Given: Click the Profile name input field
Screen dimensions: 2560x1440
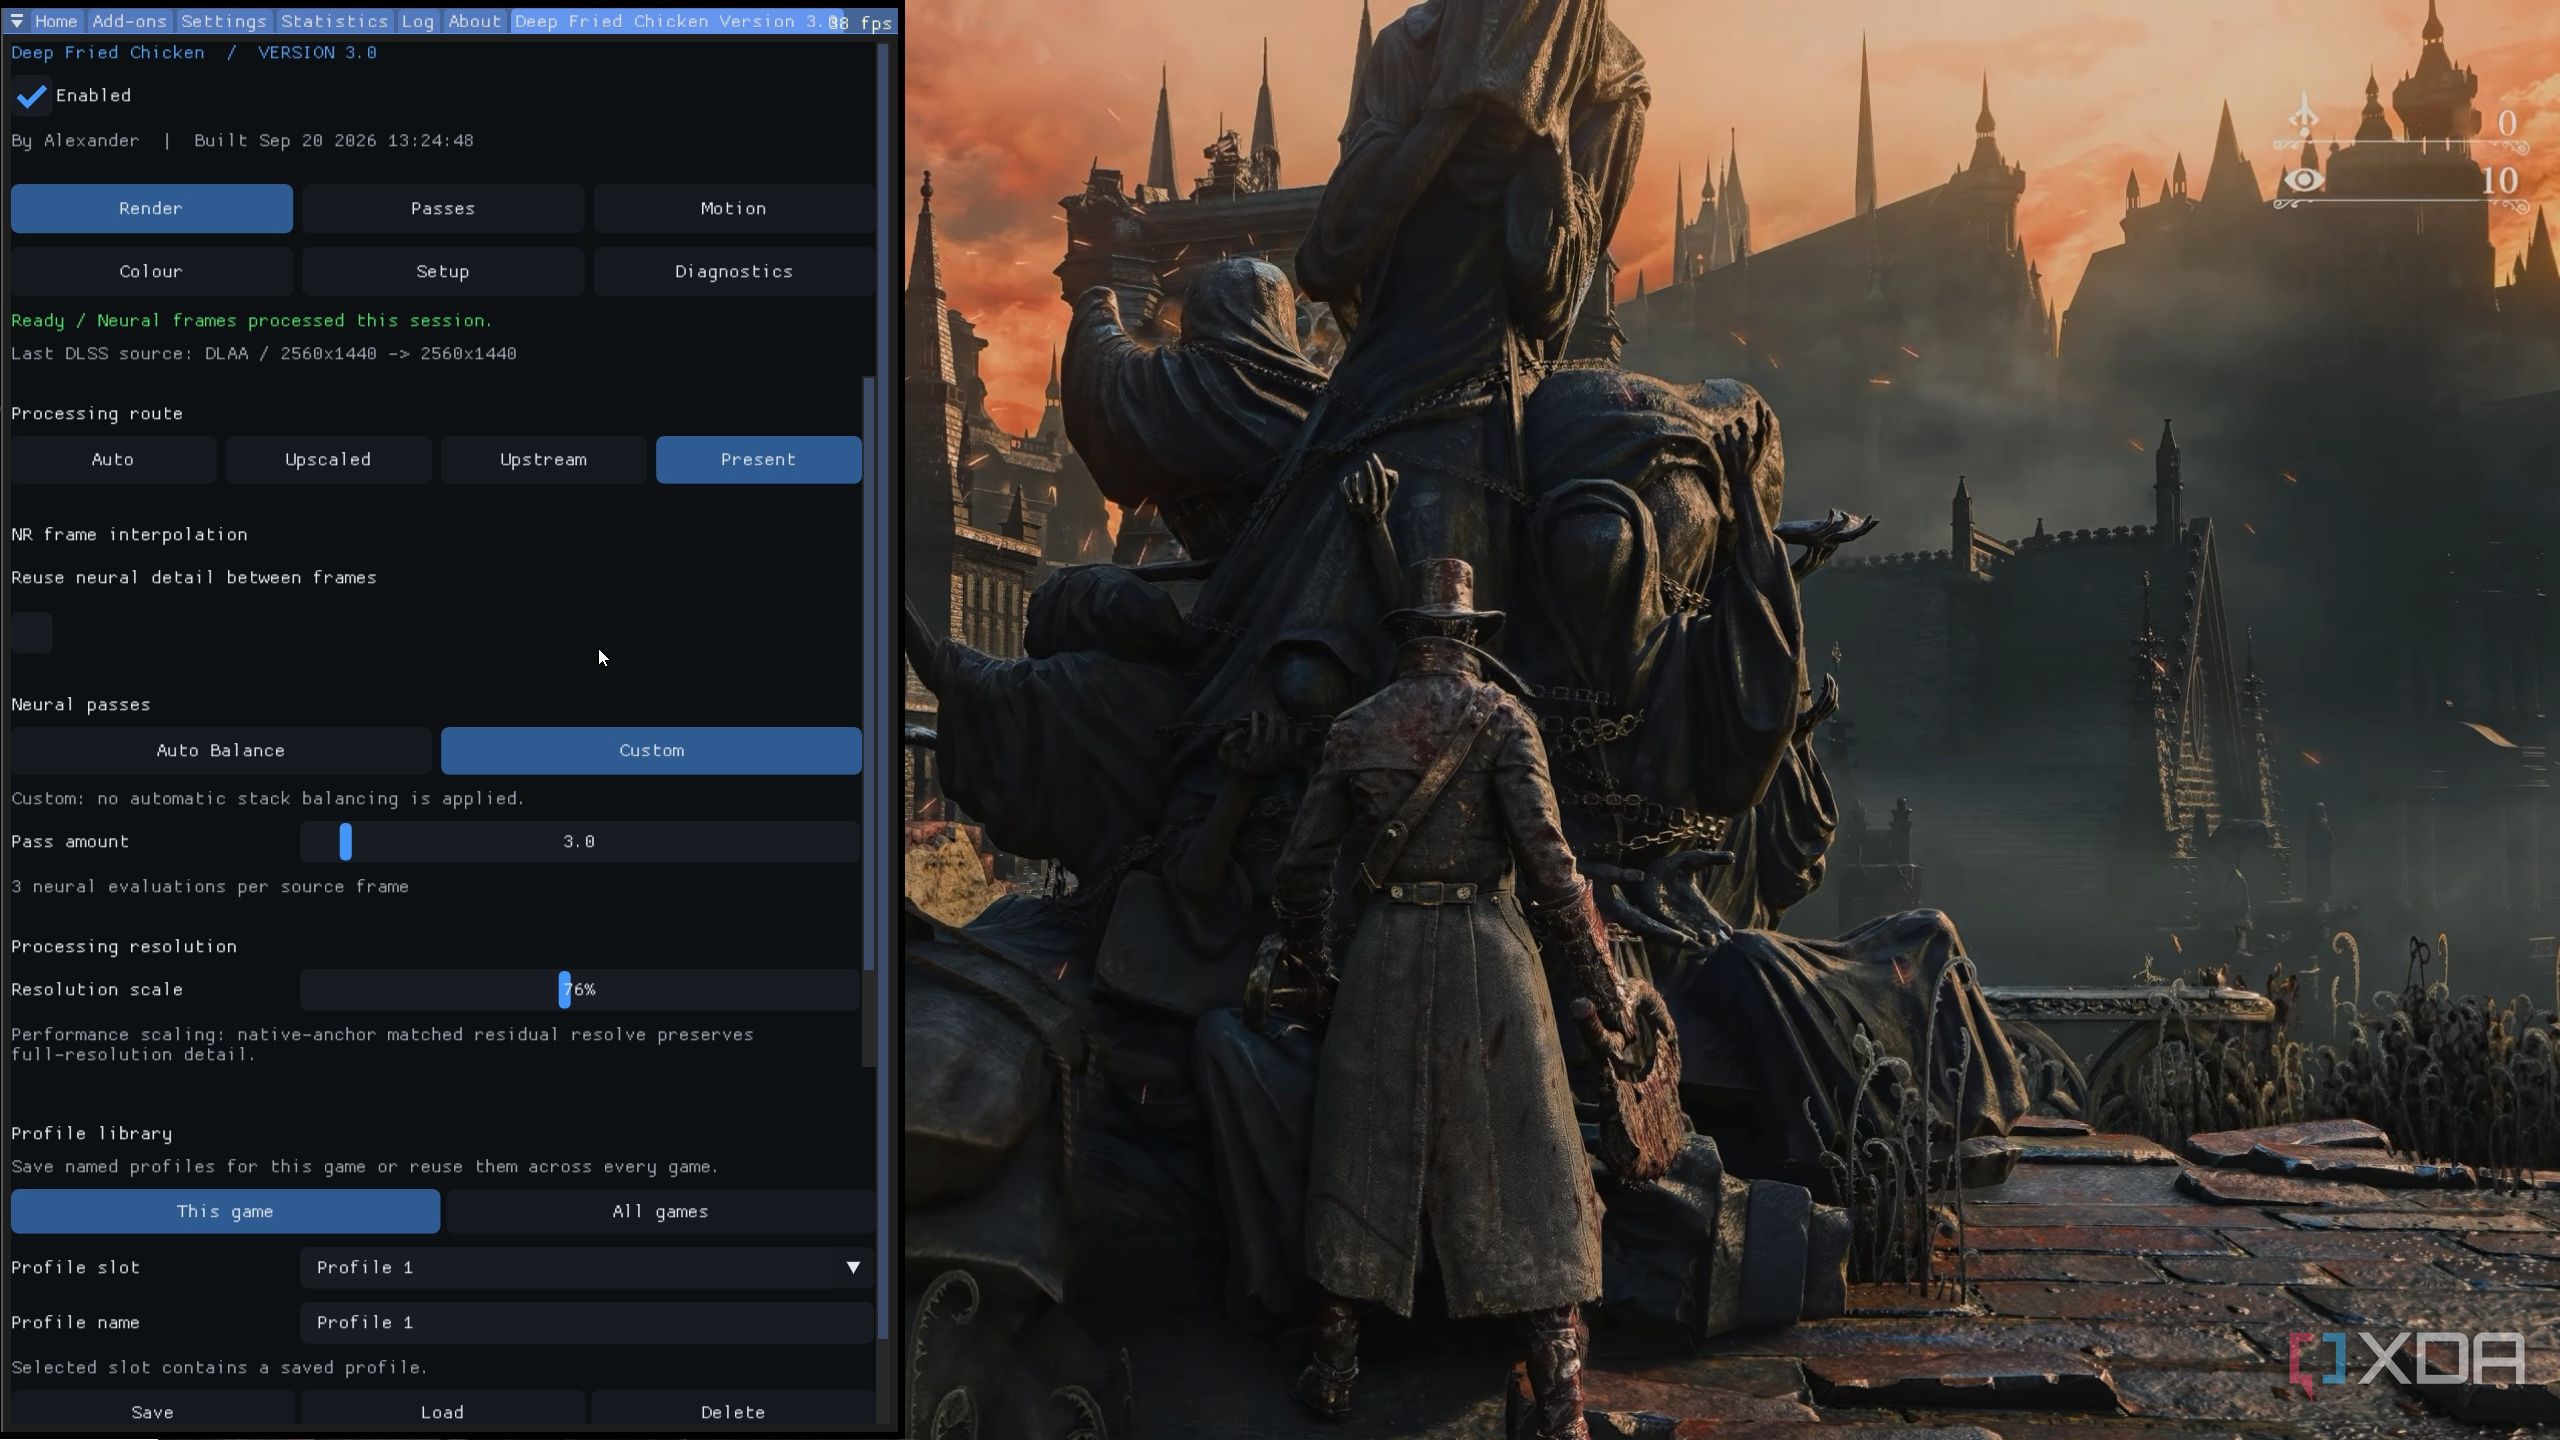Looking at the screenshot, I should click(x=587, y=1323).
